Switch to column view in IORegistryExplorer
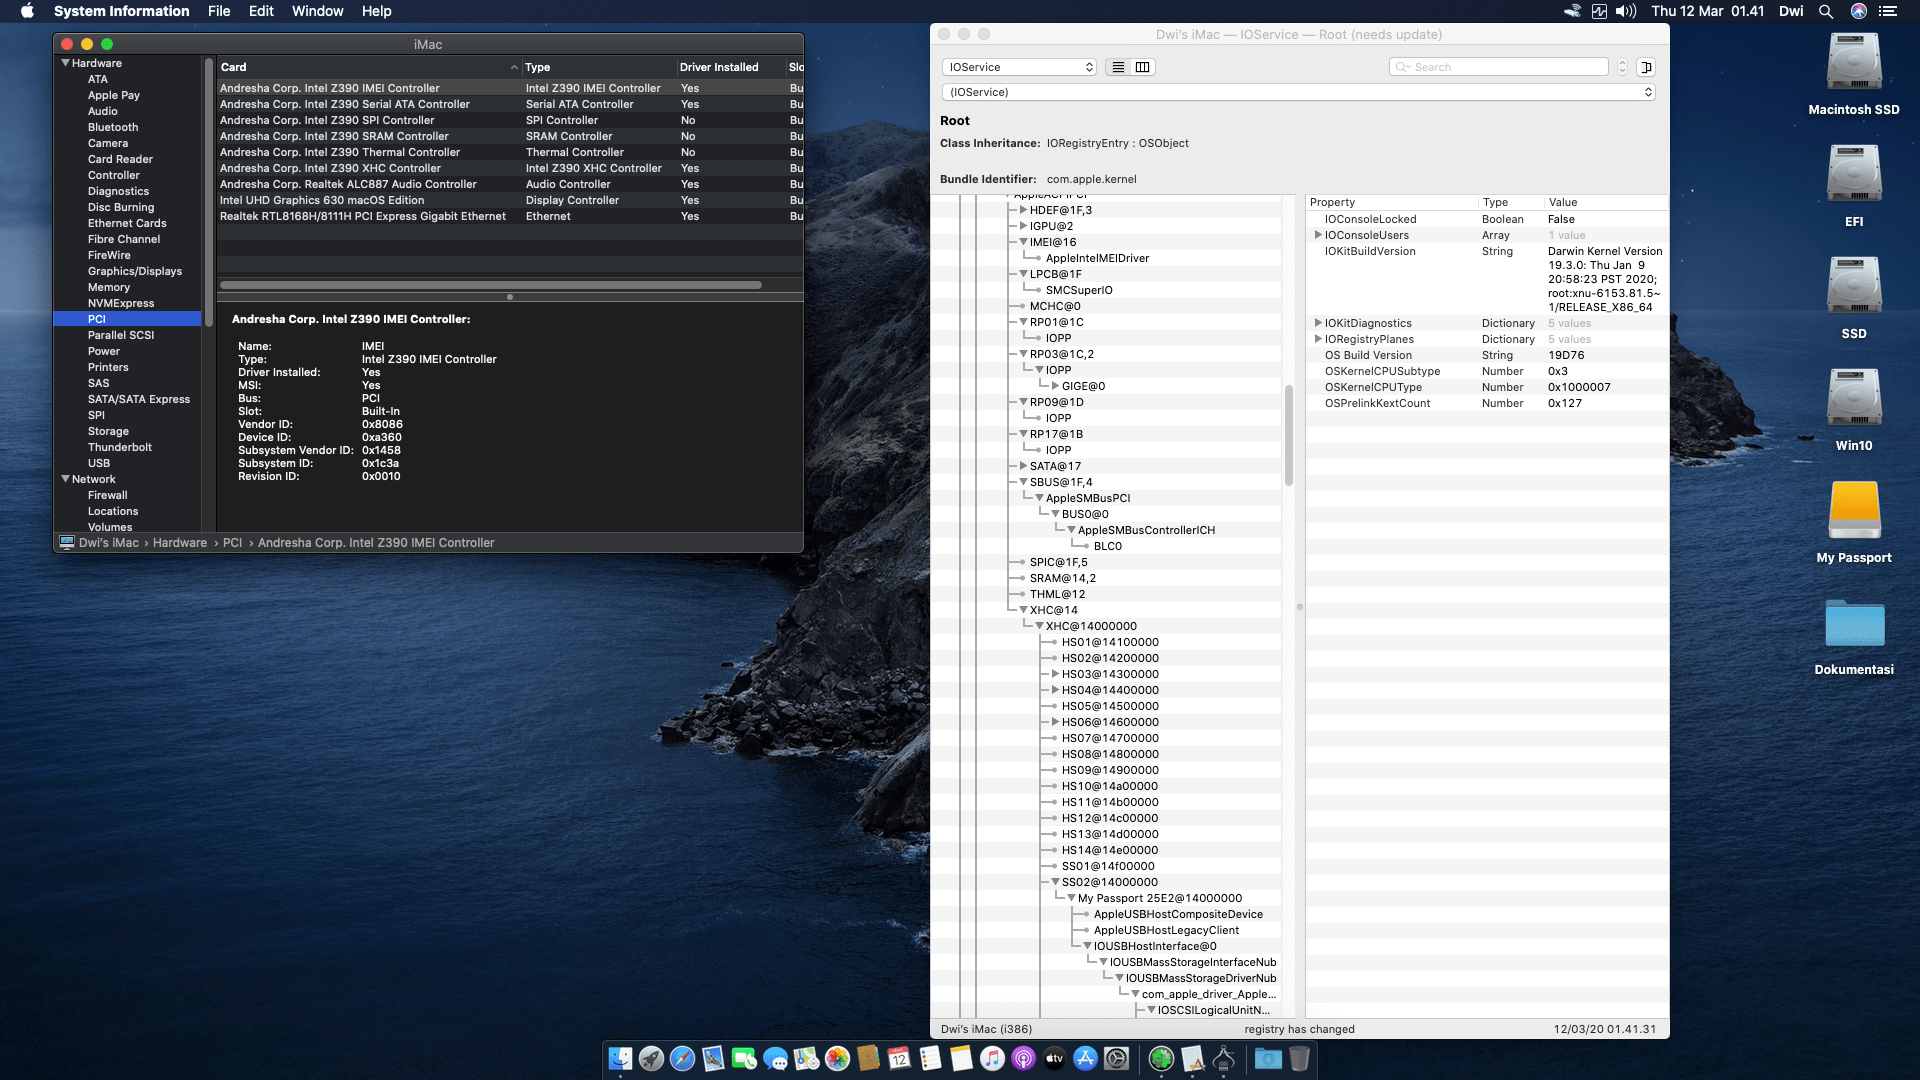1920x1080 pixels. click(x=1141, y=67)
